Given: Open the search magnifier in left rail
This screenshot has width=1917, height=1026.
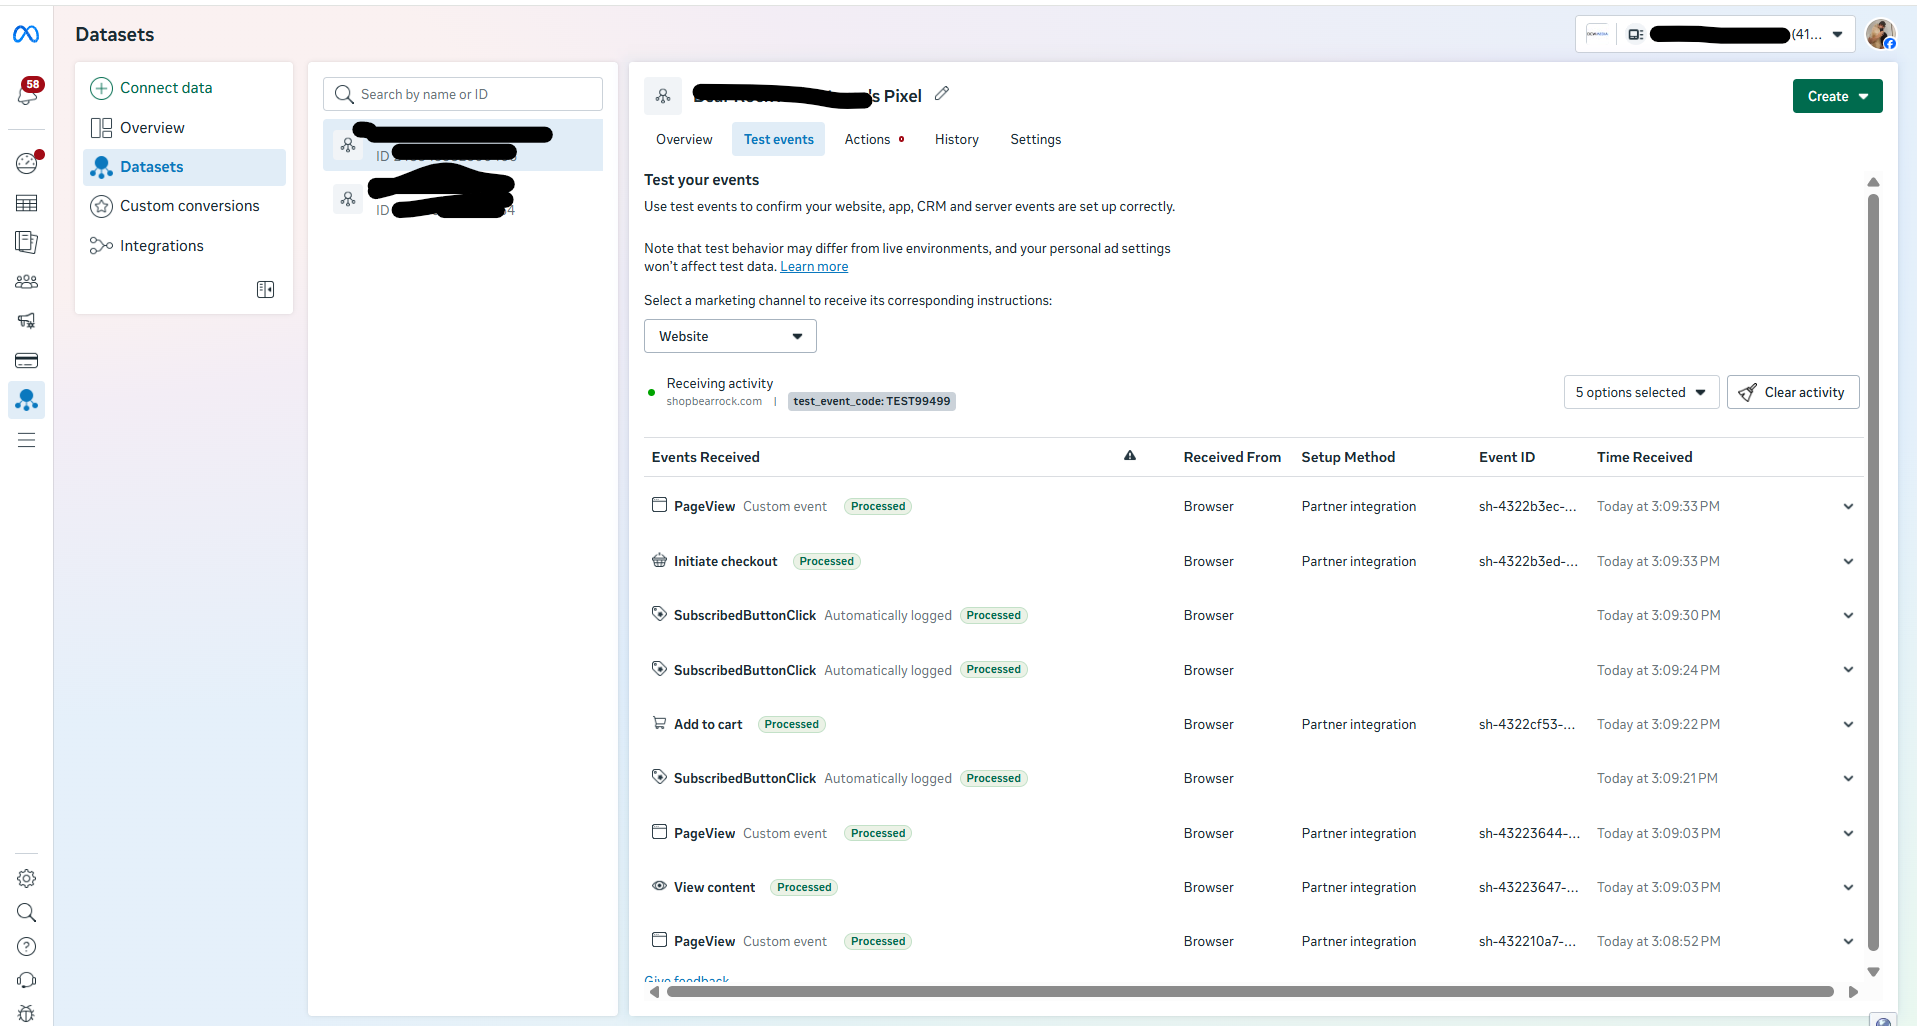Looking at the screenshot, I should (27, 912).
